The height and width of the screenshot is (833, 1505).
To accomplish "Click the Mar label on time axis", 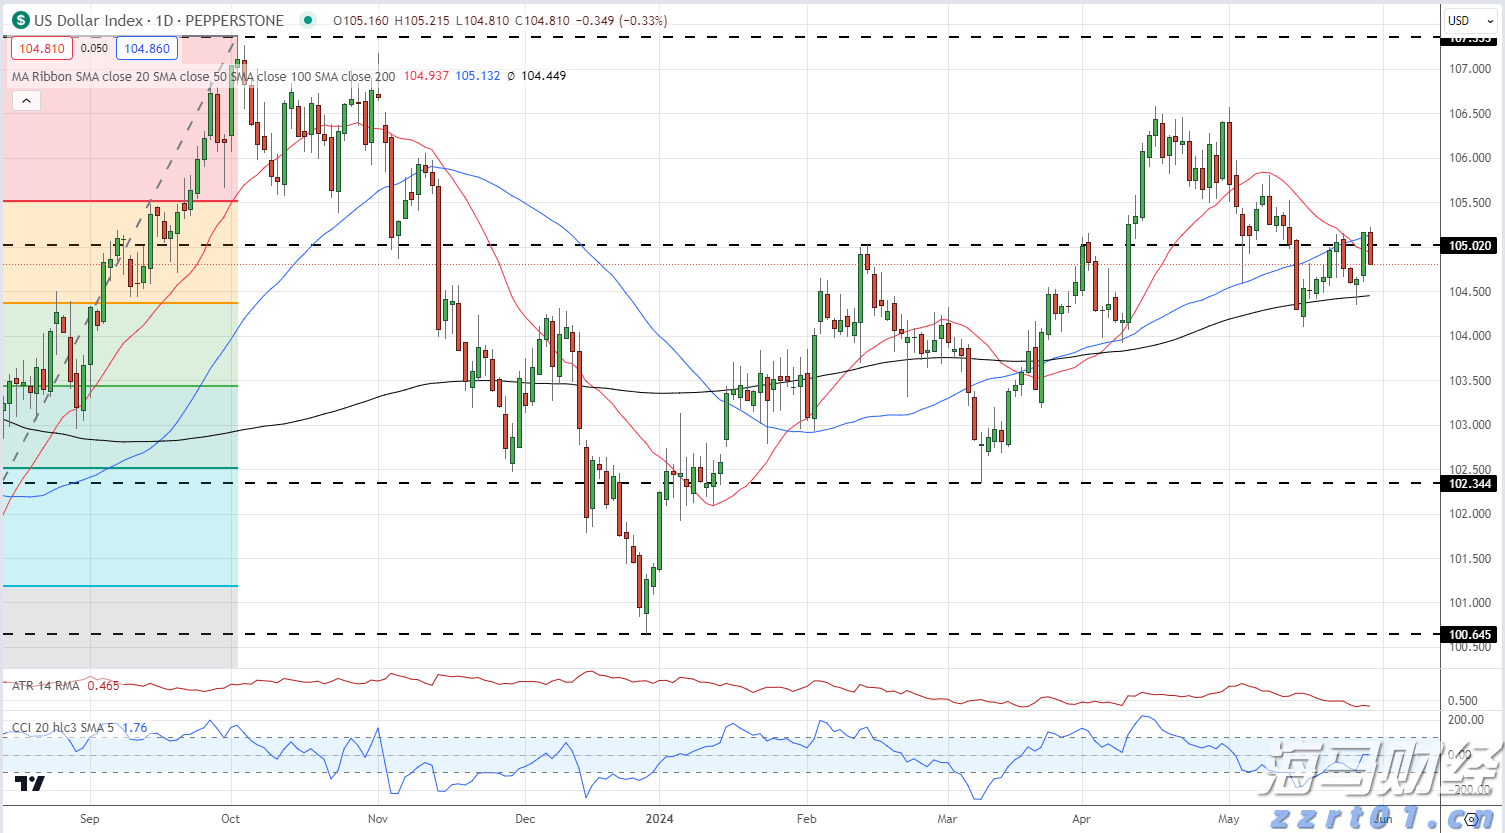I will [x=947, y=819].
